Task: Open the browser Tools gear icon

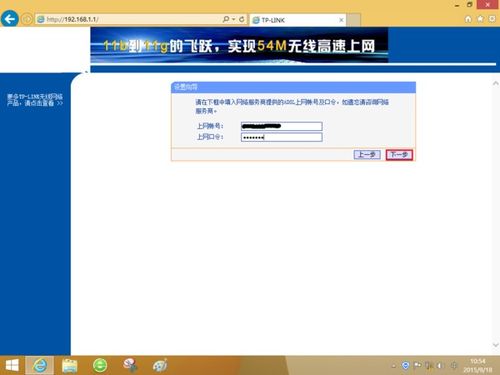Action: pos(492,19)
